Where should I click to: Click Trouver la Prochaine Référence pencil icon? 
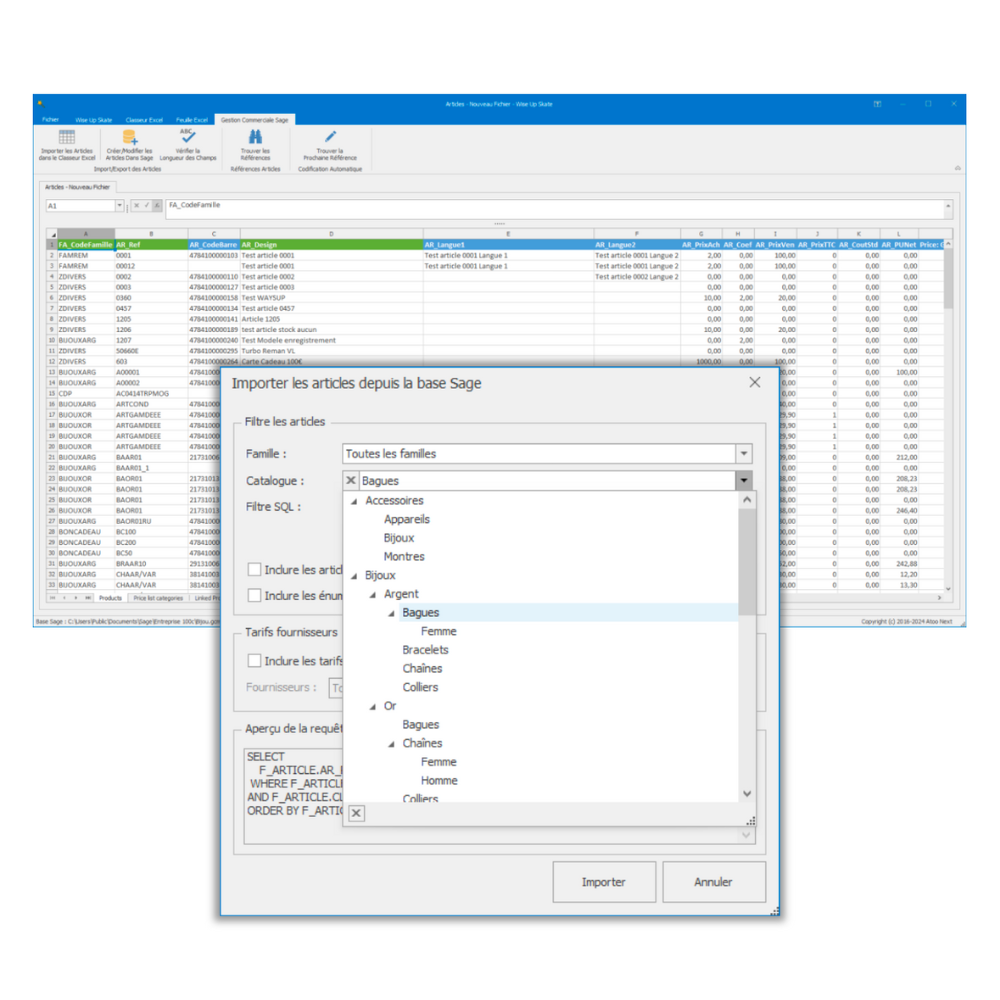[x=330, y=137]
